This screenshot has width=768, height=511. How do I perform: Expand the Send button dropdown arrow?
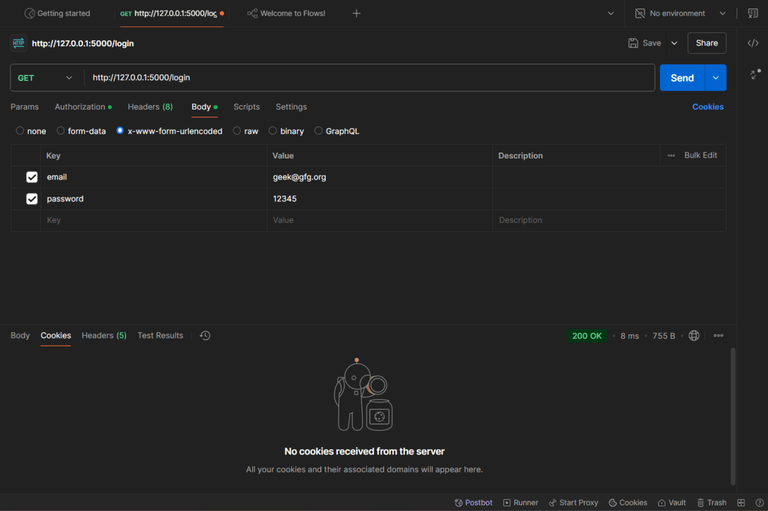point(716,78)
